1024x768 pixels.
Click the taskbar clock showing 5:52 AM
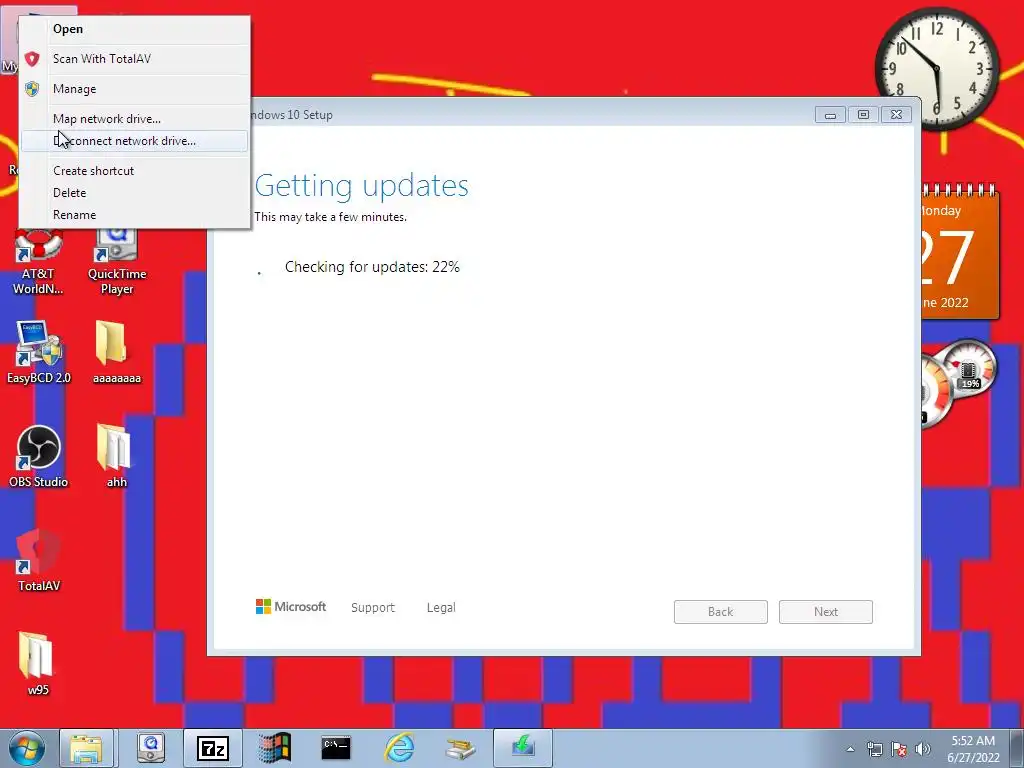973,749
